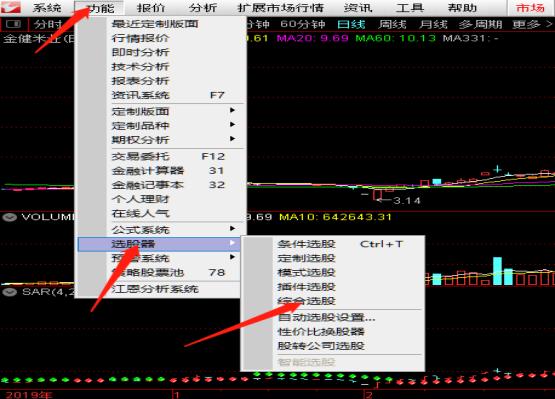
Task: Click the MA60: 10.13 indicator label
Action: coord(395,38)
